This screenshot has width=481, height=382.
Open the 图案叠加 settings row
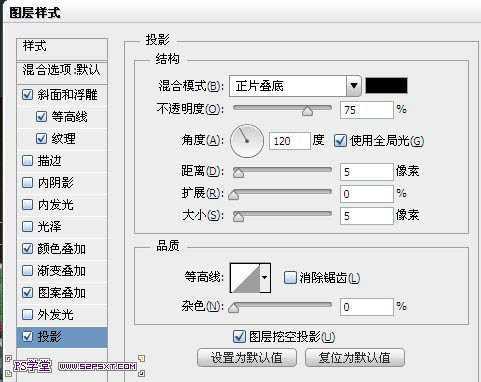point(62,293)
